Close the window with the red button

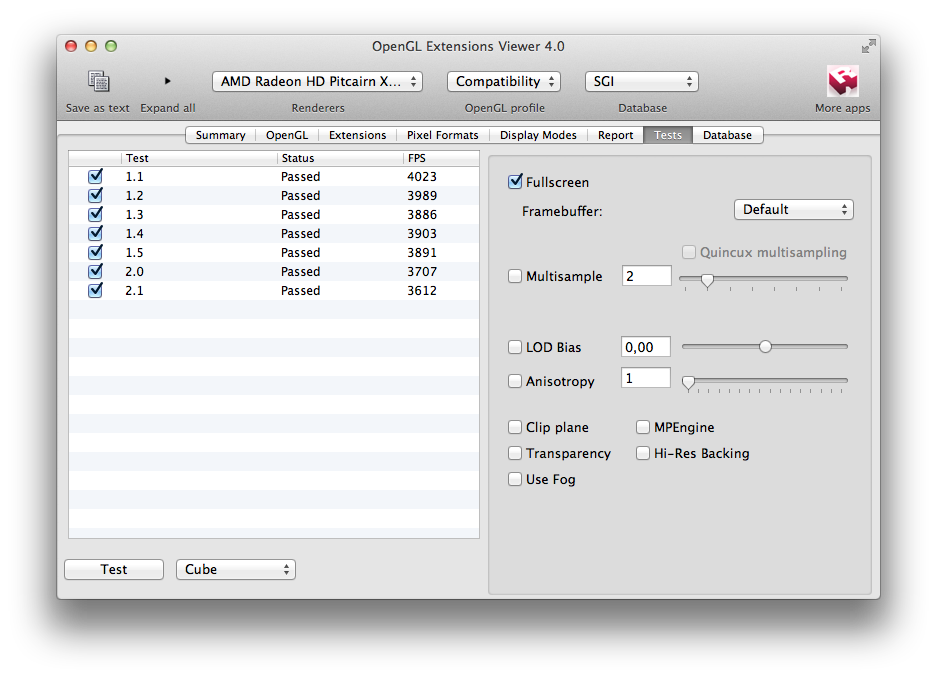tap(71, 46)
